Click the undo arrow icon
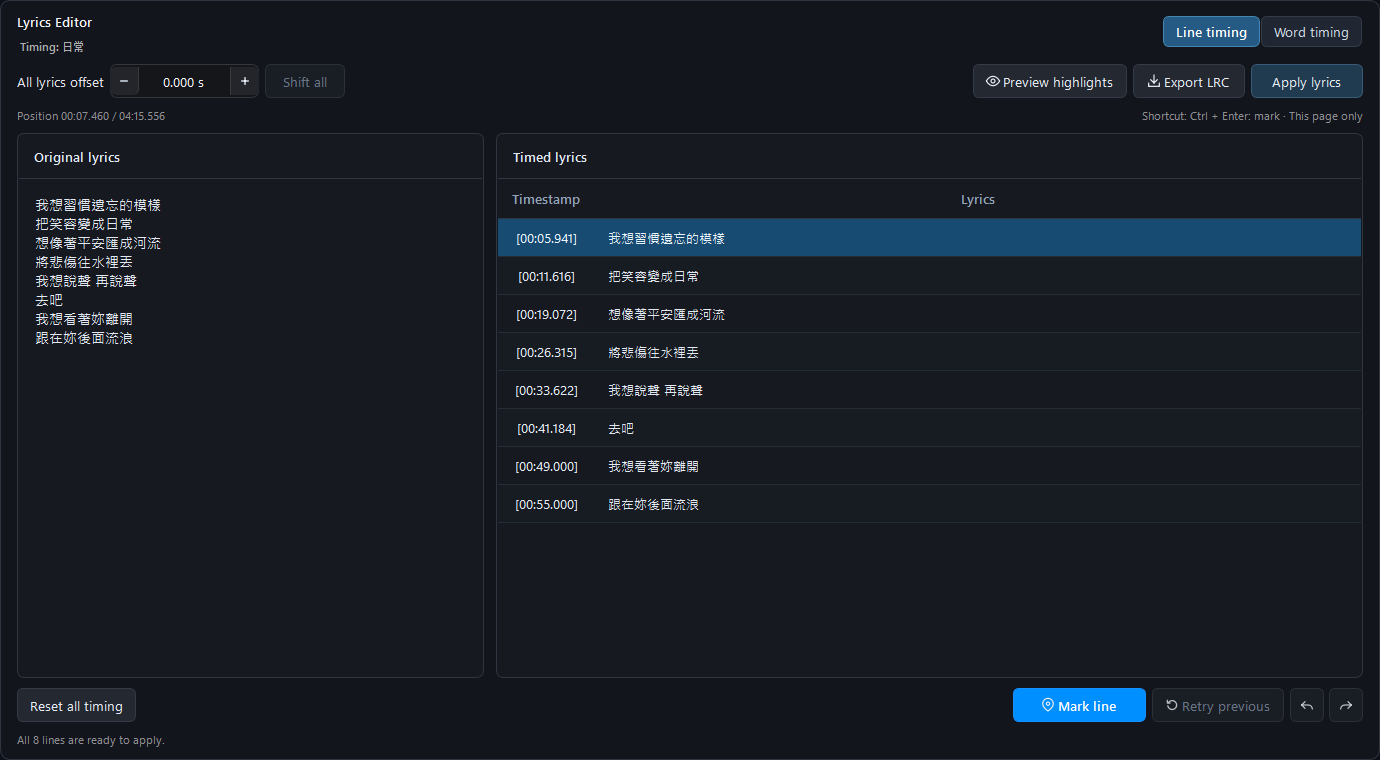The height and width of the screenshot is (760, 1380). [1307, 705]
